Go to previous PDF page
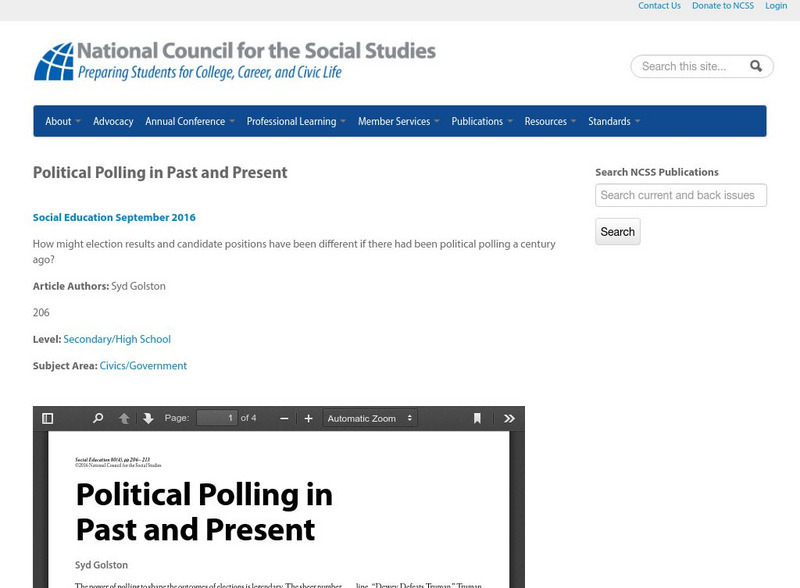This screenshot has height=588, width=800. point(124,419)
